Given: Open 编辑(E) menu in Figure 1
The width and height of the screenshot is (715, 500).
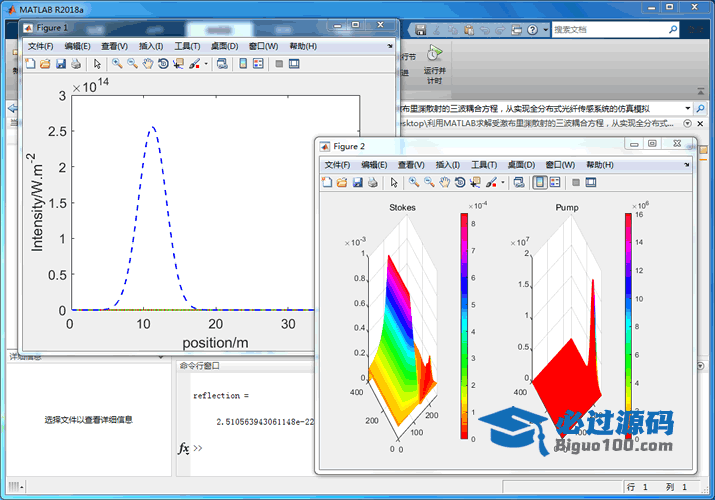Looking at the screenshot, I should [77, 46].
